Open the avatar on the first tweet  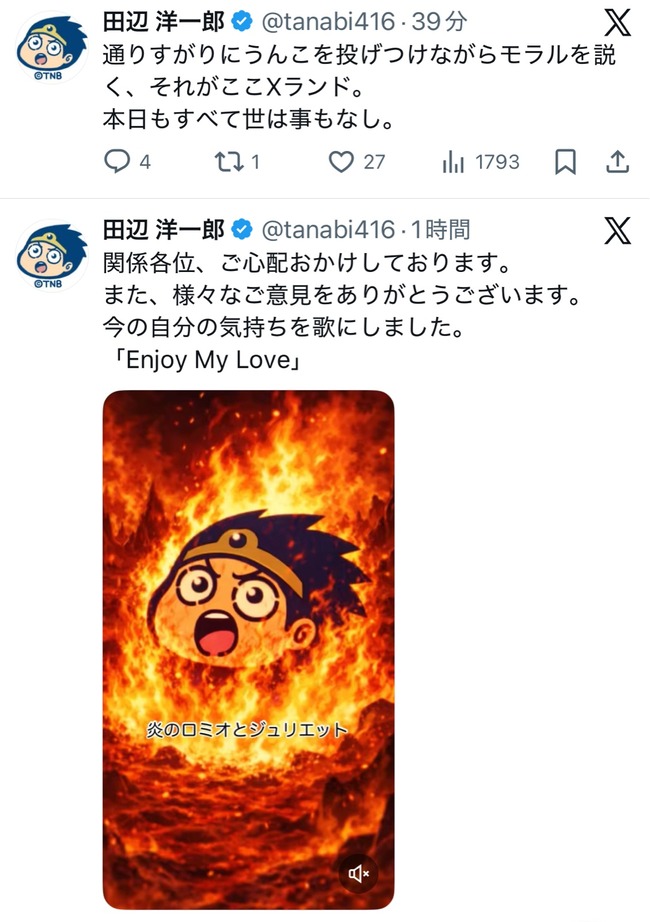(51, 46)
